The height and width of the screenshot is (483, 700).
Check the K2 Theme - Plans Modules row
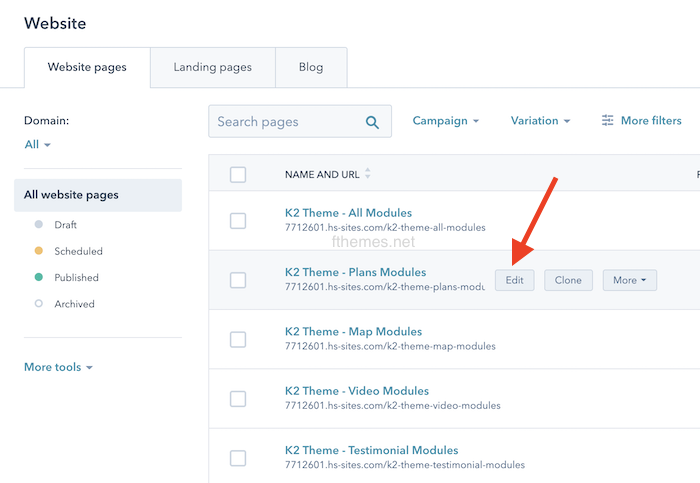pyautogui.click(x=238, y=280)
